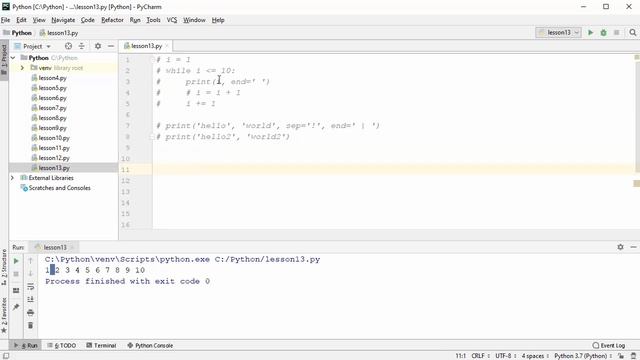This screenshot has width=640, height=360.
Task: Open the Navigate menu
Action: 63,20
